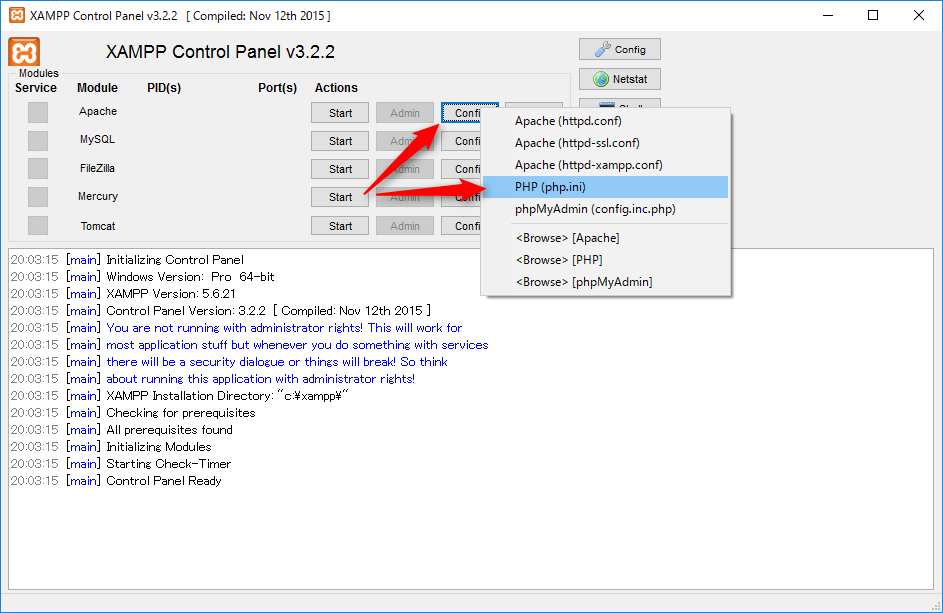The width and height of the screenshot is (943, 613).
Task: Select Apache (httpd.conf) menu entry
Action: pyautogui.click(x=606, y=121)
